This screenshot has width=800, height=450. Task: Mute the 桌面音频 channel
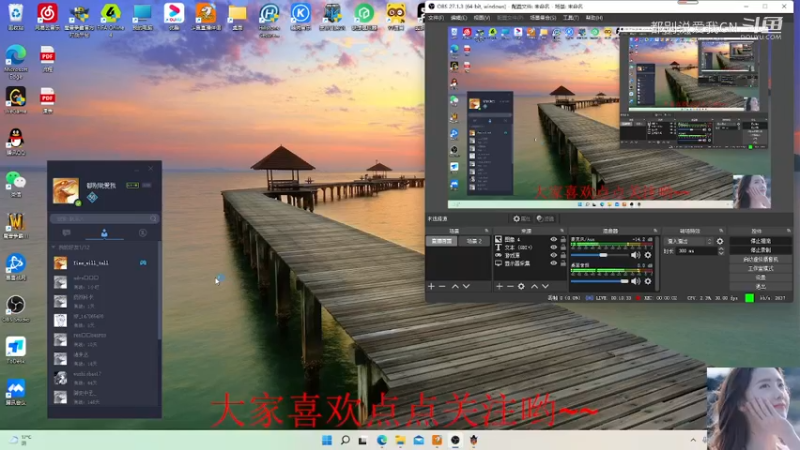[x=636, y=281]
